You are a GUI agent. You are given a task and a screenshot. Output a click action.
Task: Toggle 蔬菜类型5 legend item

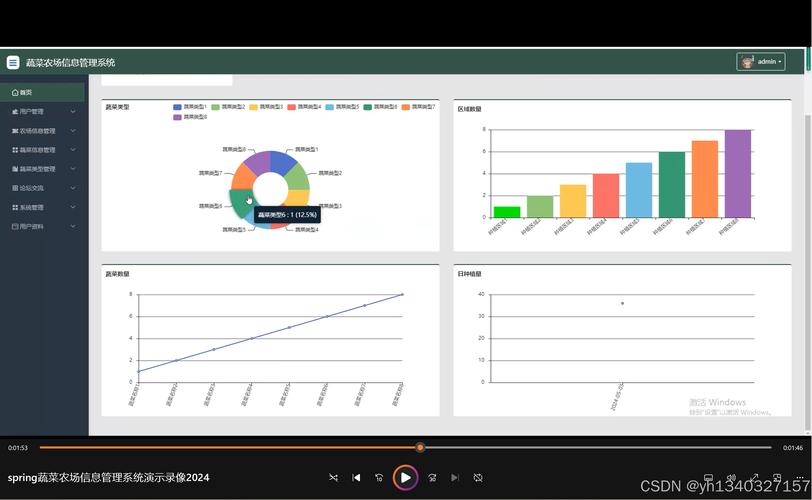coord(342,107)
